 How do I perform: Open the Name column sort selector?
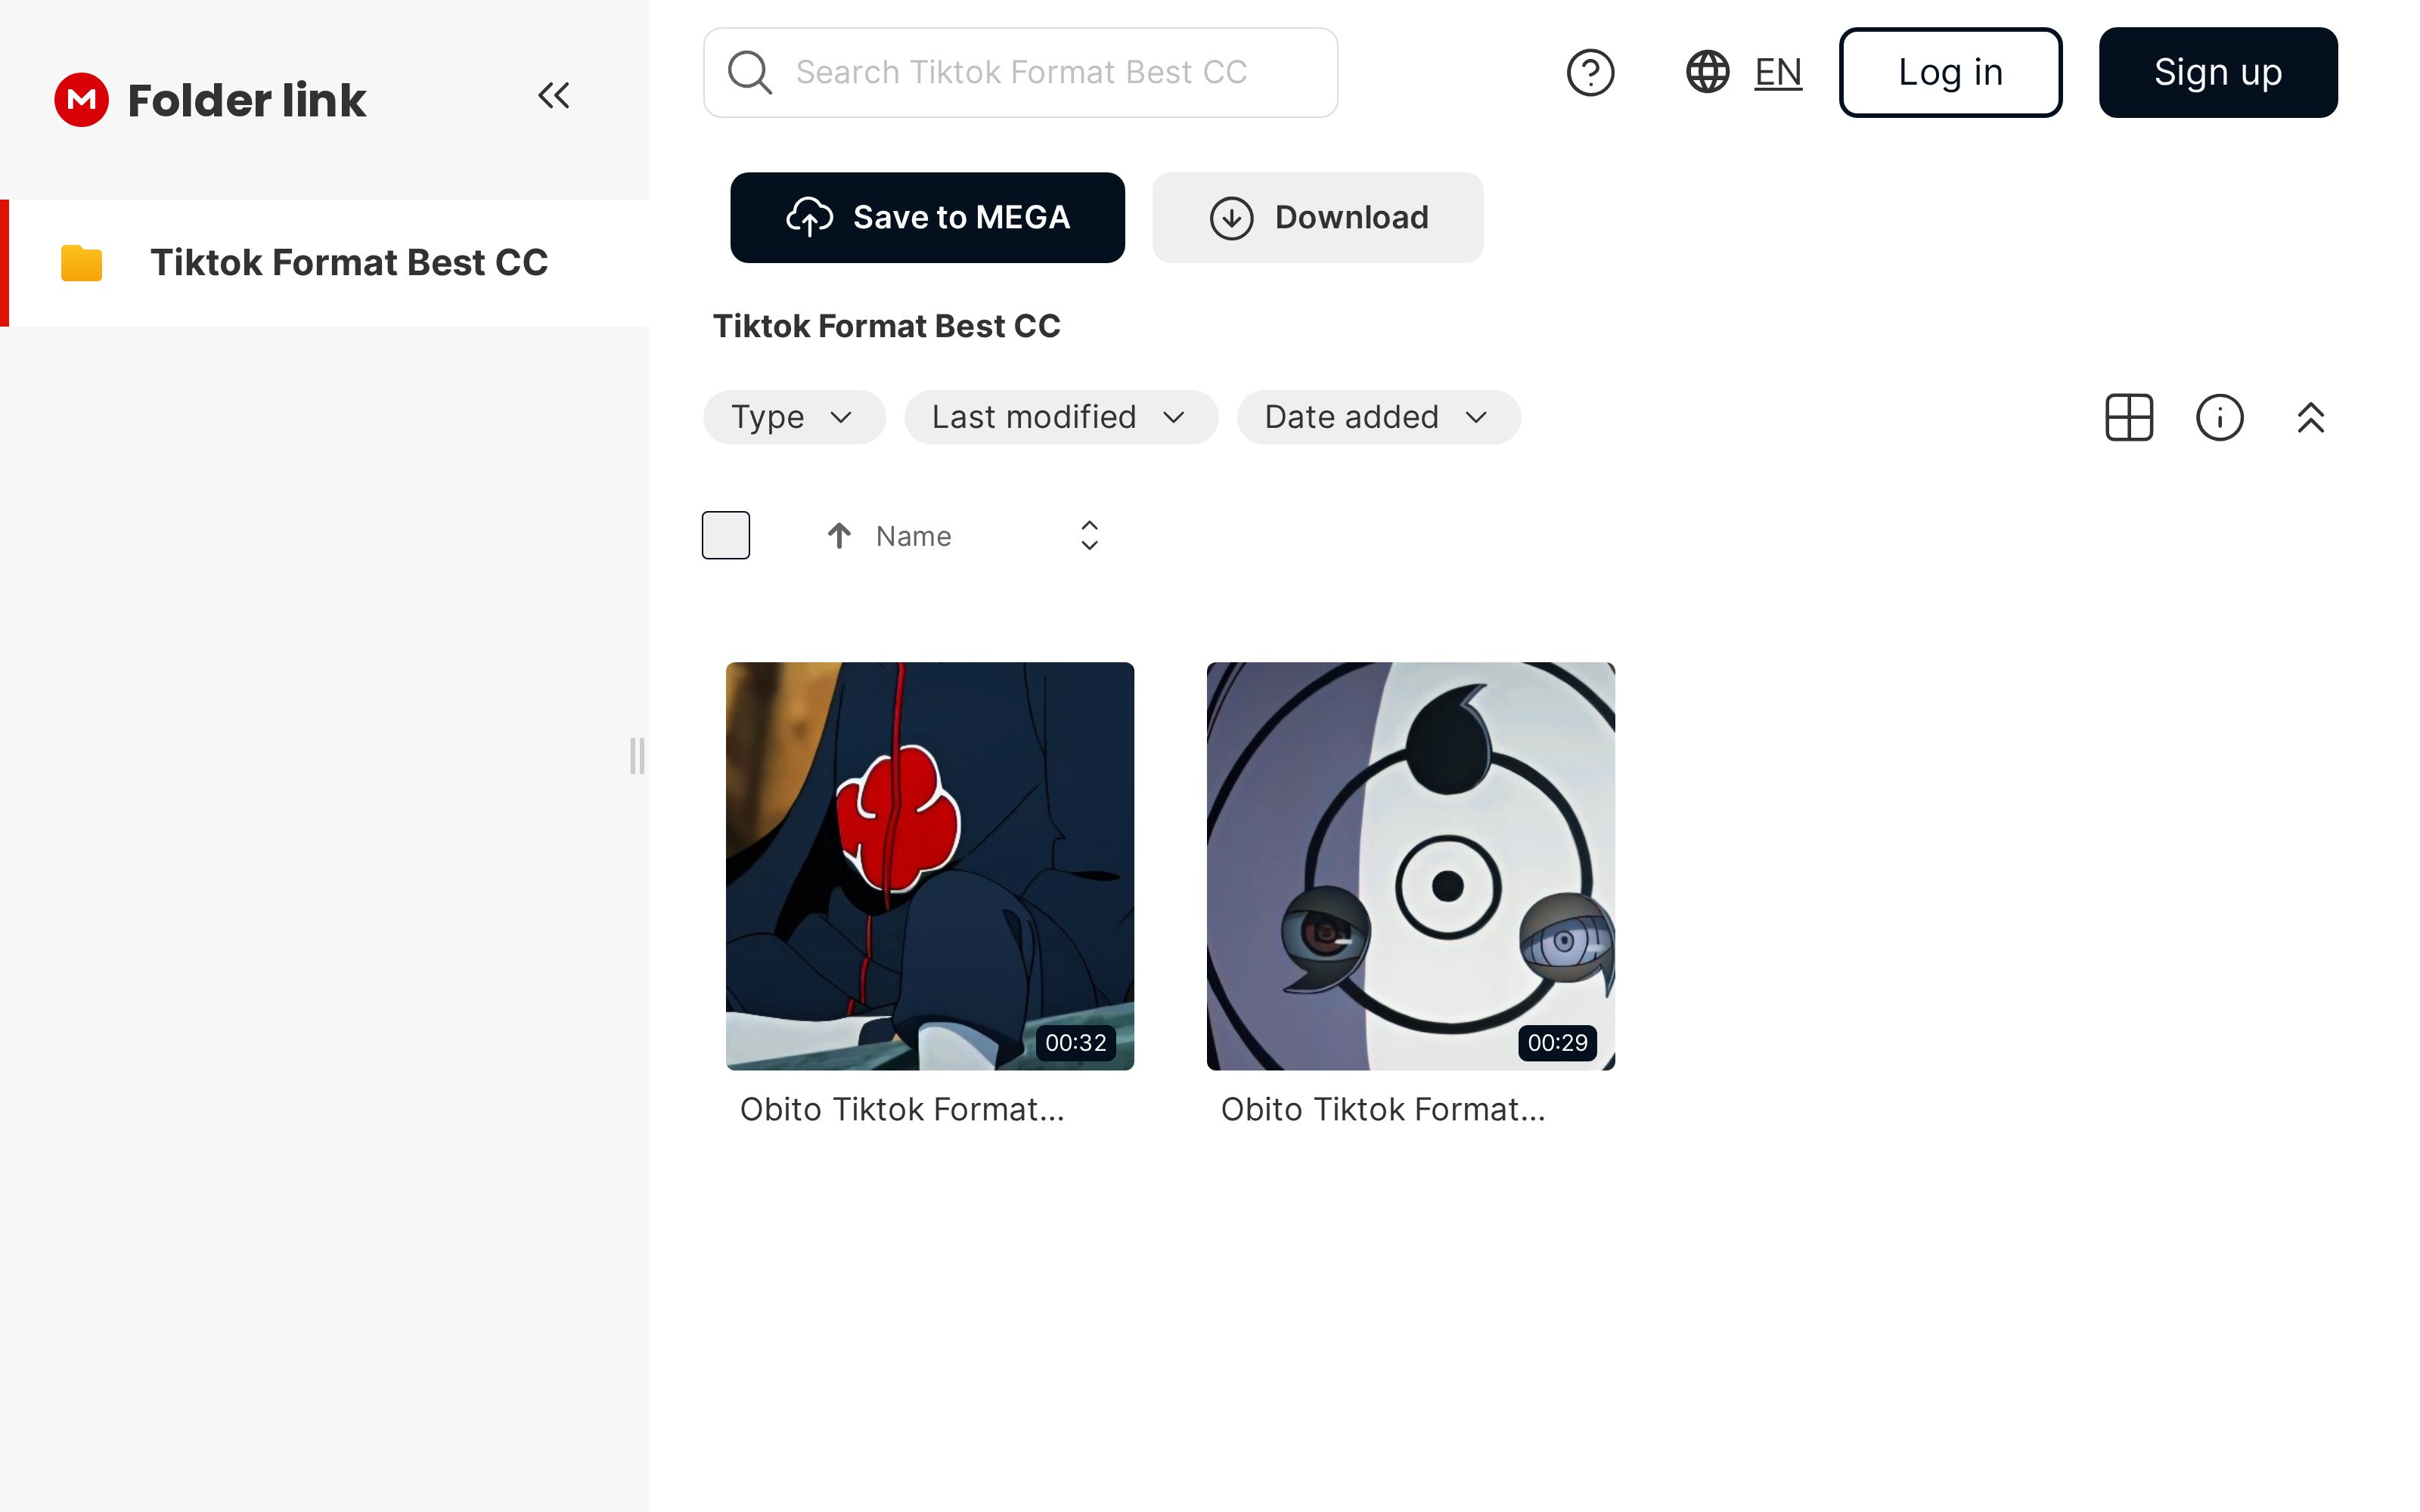point(1089,536)
